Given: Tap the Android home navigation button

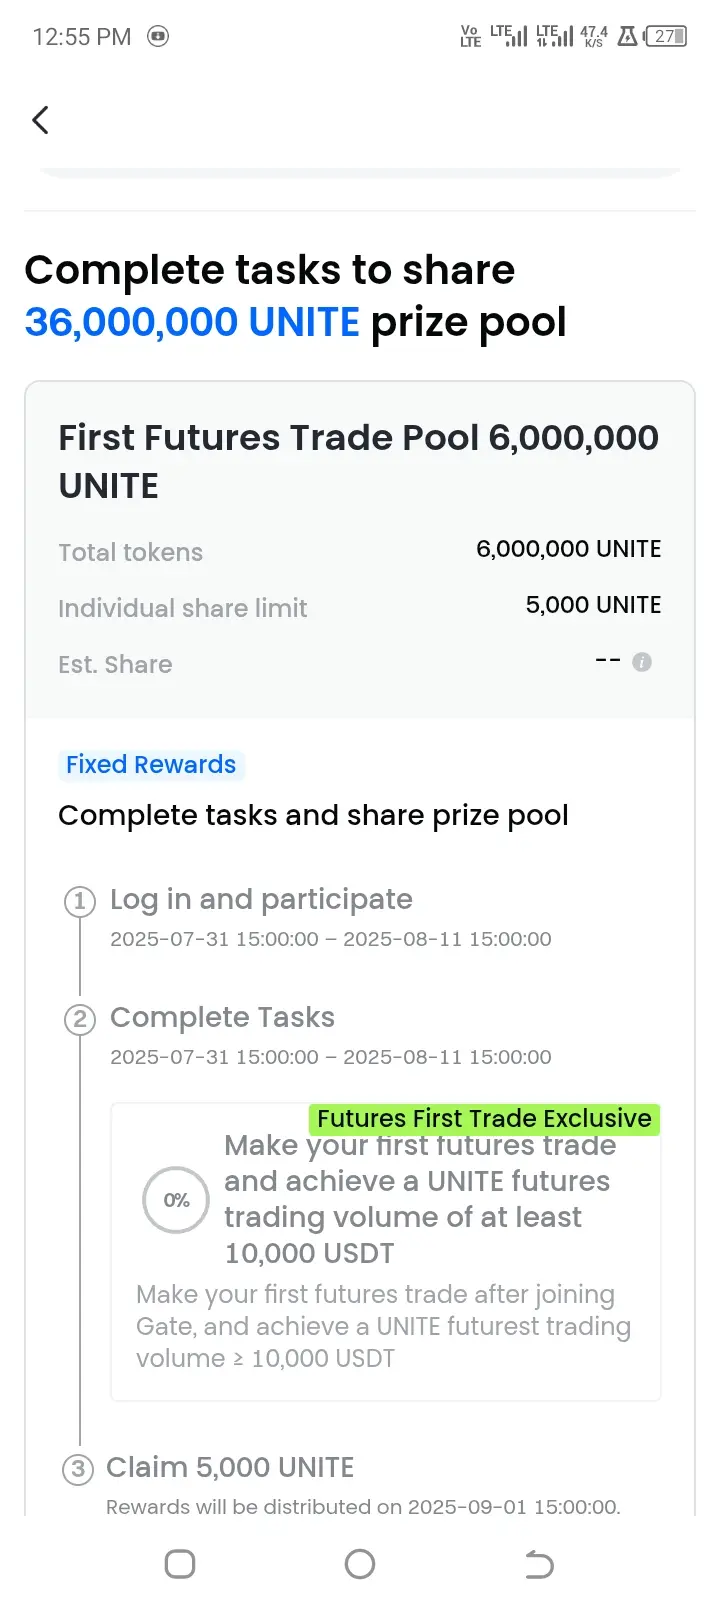Looking at the screenshot, I should 360,1564.
